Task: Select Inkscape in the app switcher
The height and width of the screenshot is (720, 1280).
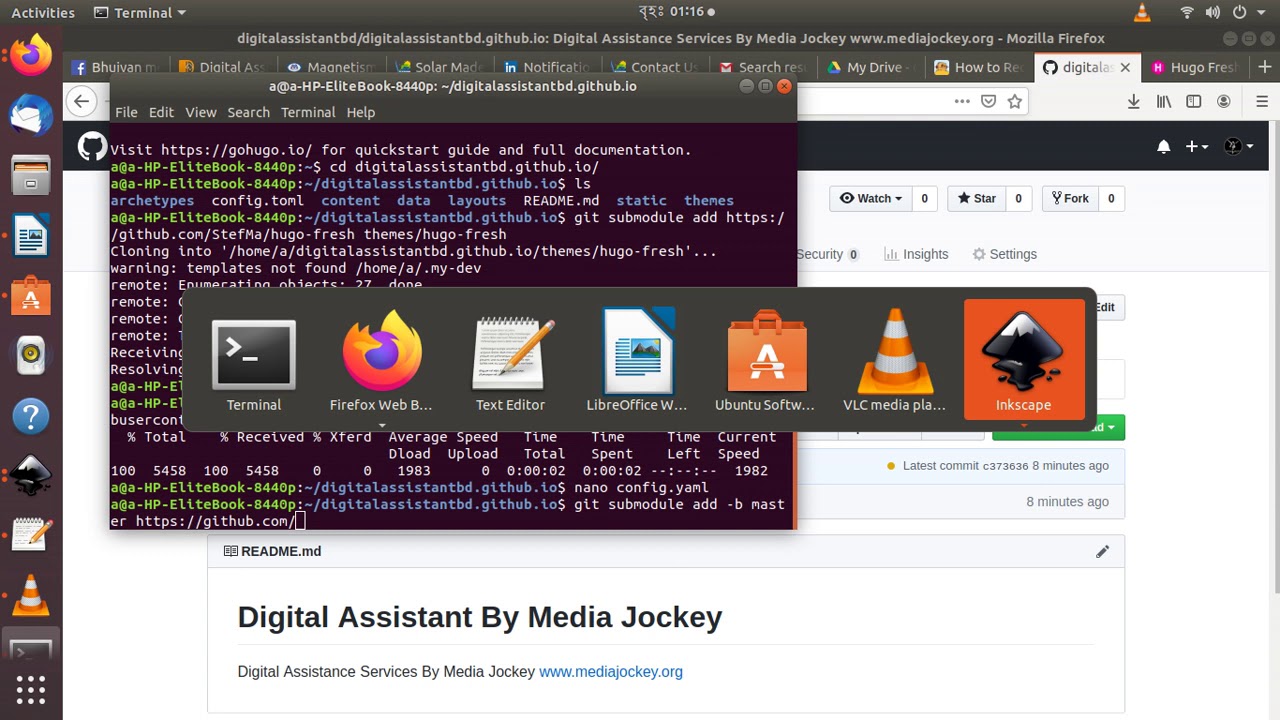Action: (x=1023, y=359)
